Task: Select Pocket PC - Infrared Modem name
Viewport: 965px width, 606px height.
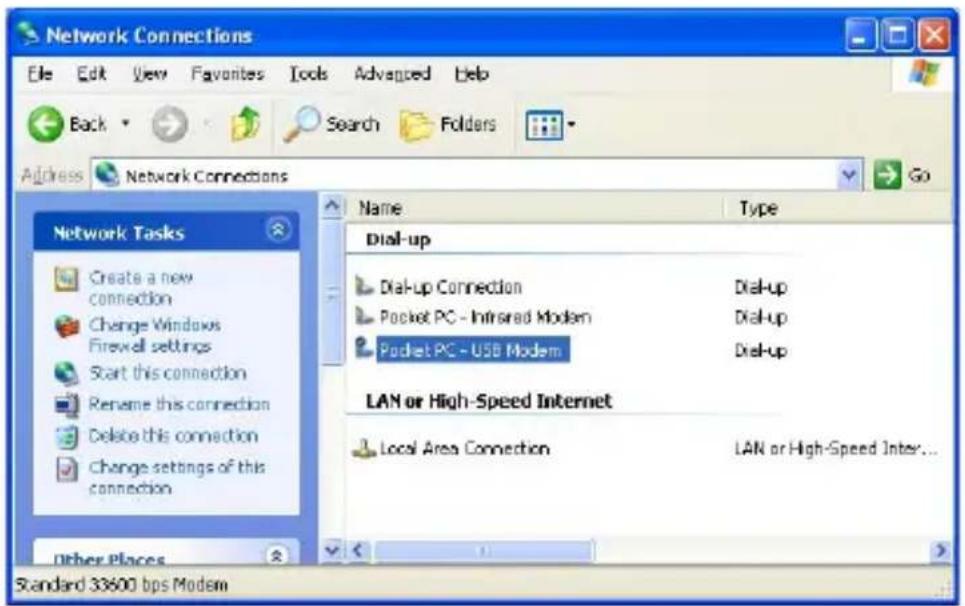Action: (485, 317)
